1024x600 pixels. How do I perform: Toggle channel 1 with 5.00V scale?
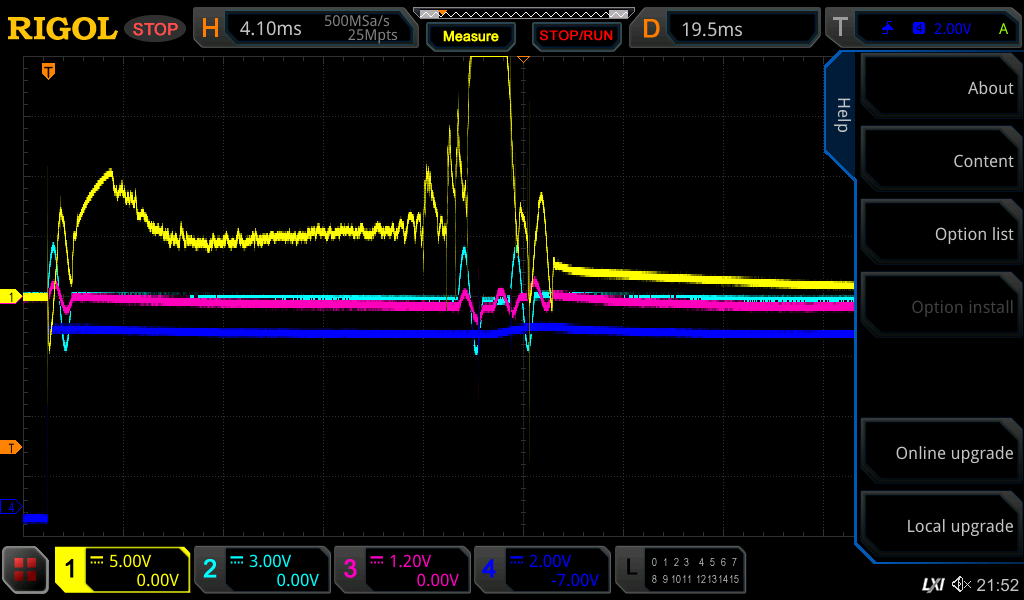coord(123,570)
